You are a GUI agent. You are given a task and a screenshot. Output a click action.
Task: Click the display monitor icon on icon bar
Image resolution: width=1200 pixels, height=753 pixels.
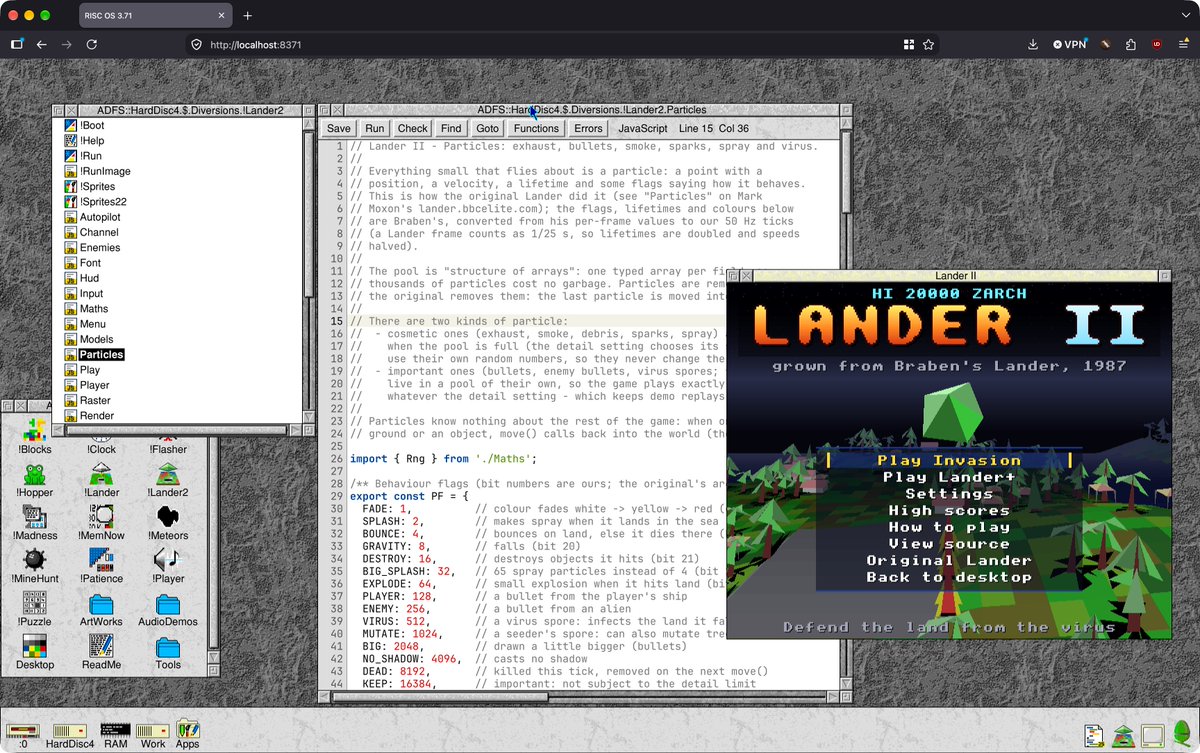[x=1153, y=735]
